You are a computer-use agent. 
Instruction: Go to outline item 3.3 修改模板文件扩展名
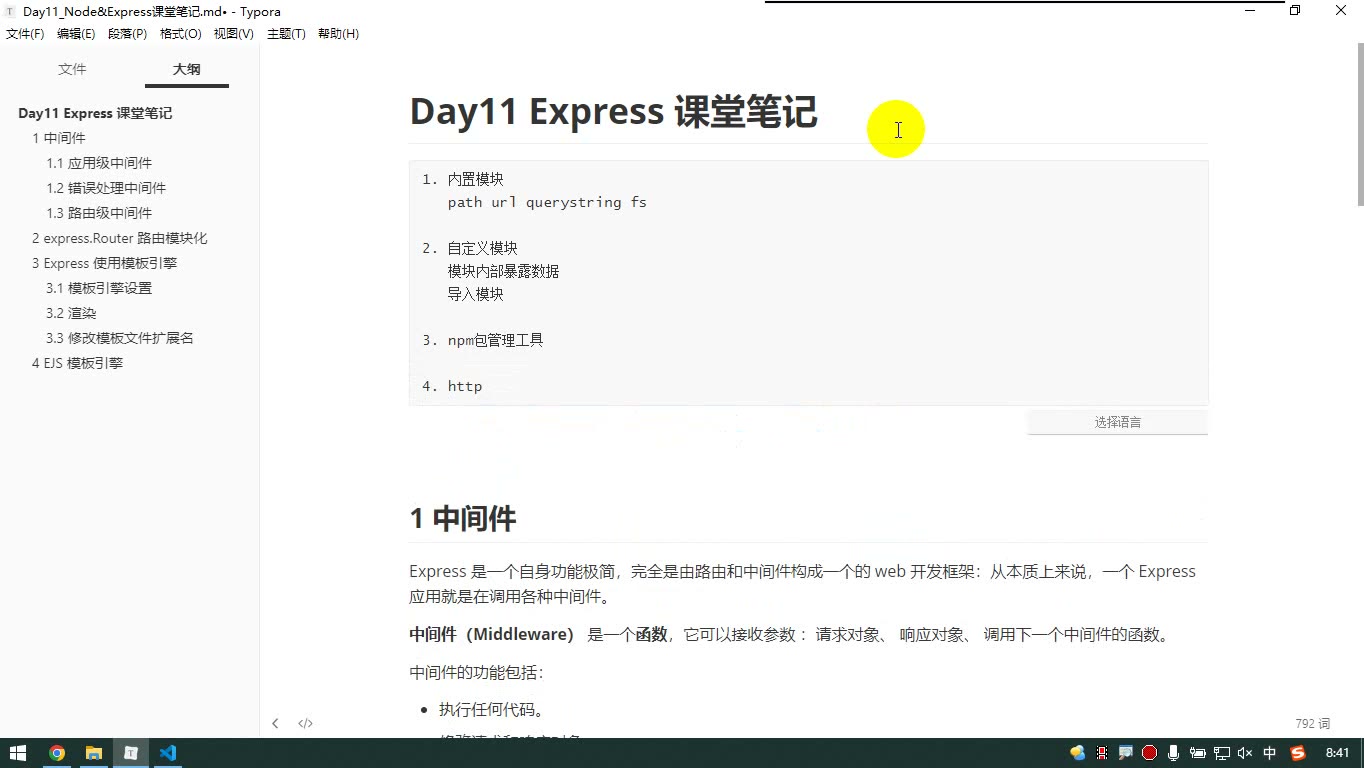coord(120,338)
